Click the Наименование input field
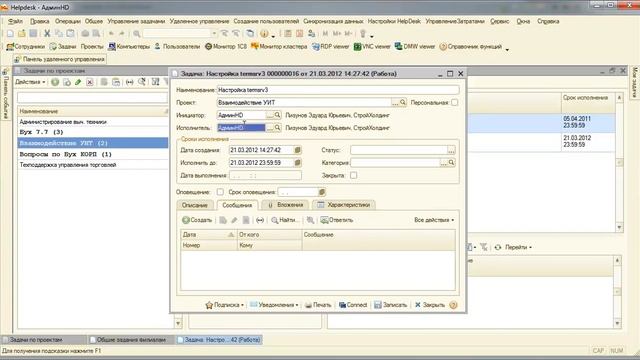 [338, 90]
